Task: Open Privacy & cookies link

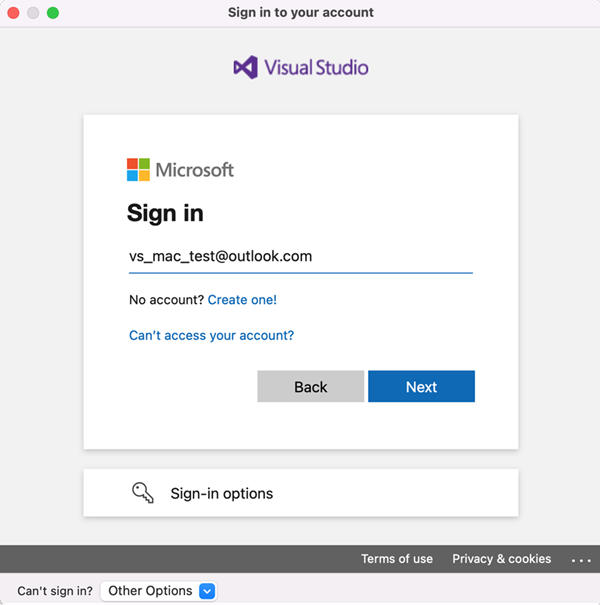Action: [502, 559]
